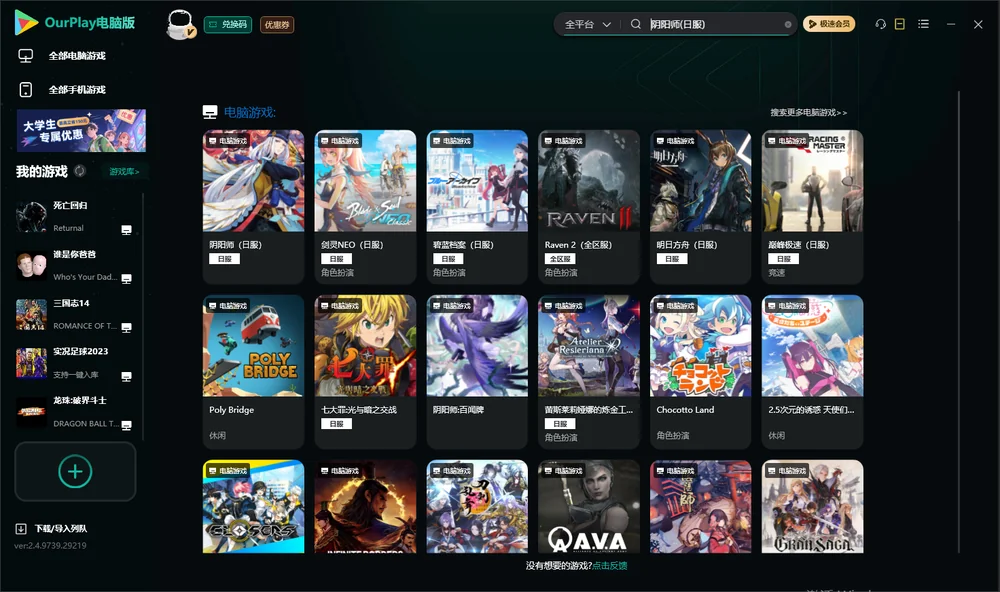1000x592 pixels.
Task: Click 点击反馈 feedback link
Action: 610,566
